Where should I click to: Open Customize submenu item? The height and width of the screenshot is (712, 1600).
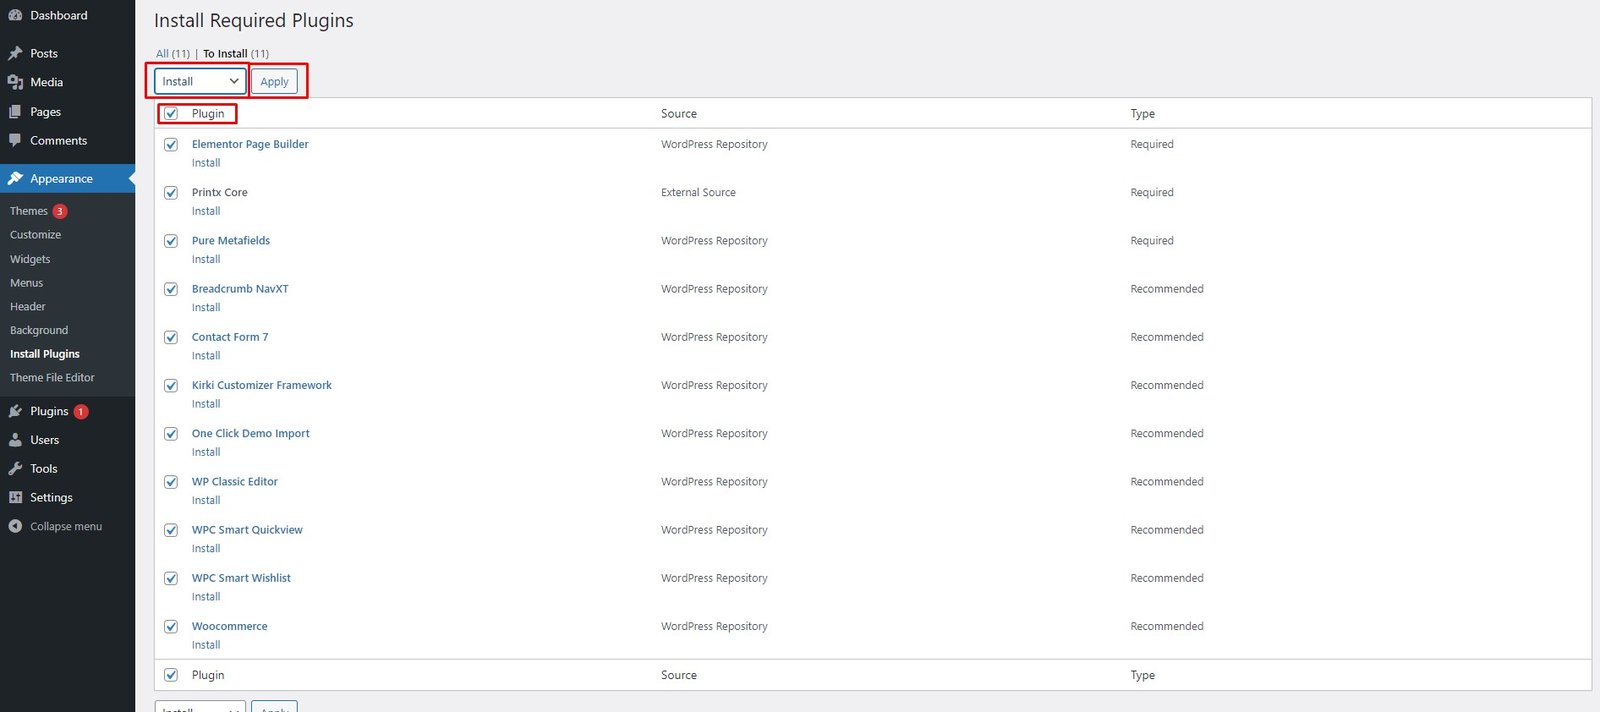35,235
